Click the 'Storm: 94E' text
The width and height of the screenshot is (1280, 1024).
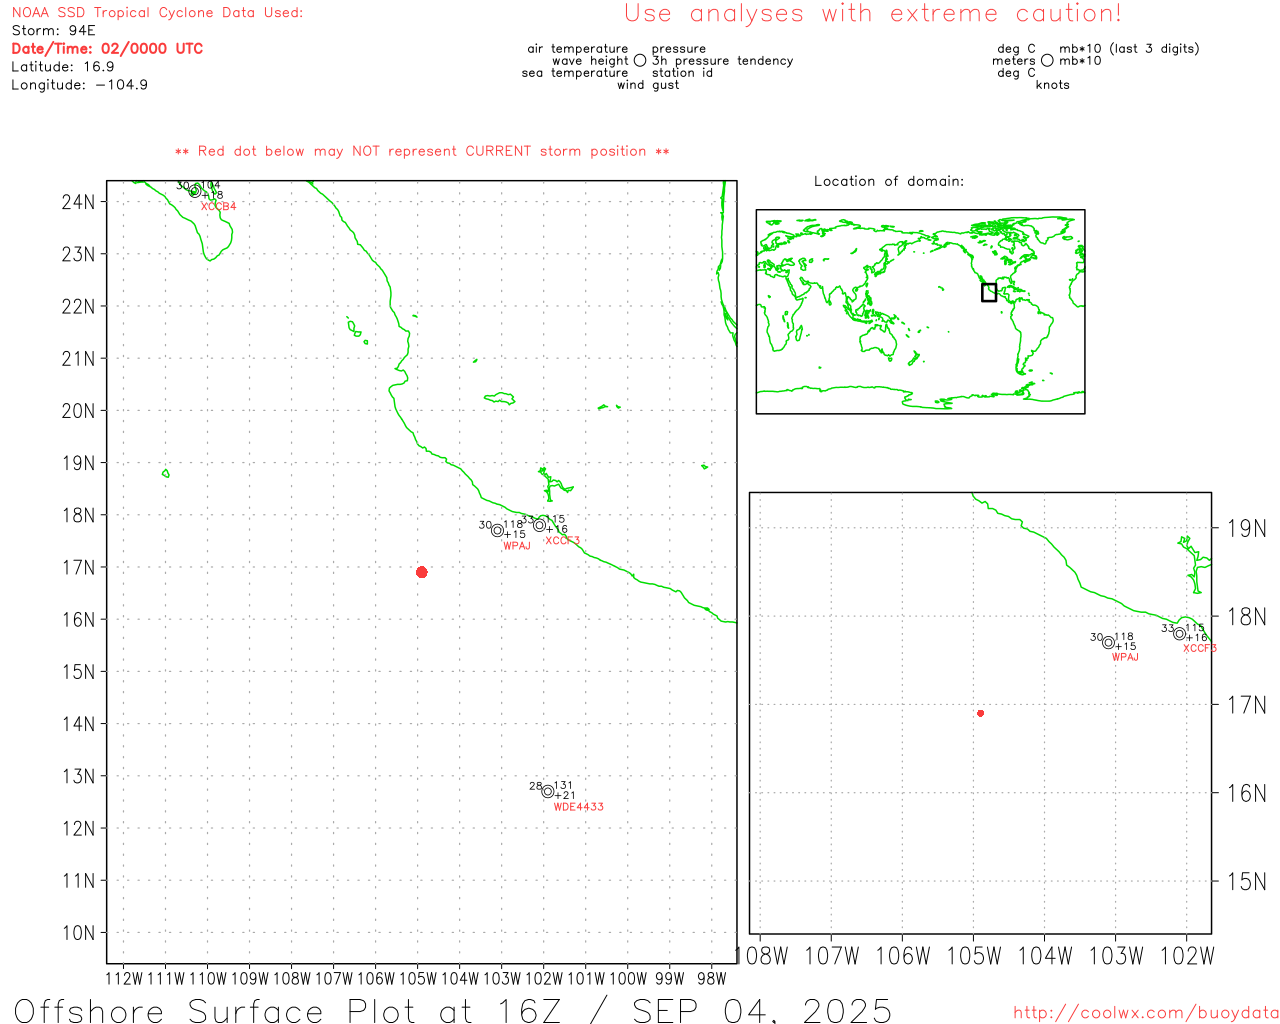pos(53,31)
